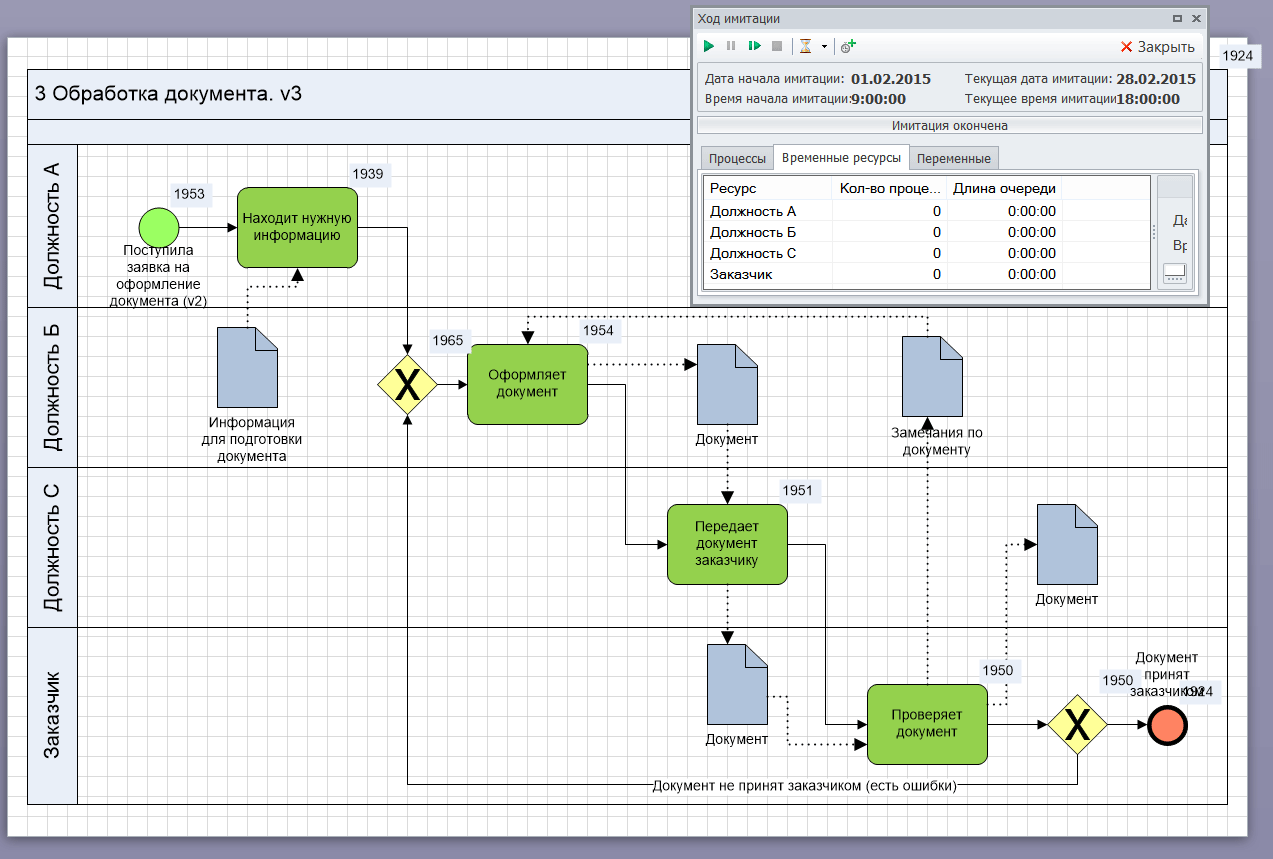
Task: Click the hourglass simulation speed icon
Action: [805, 46]
